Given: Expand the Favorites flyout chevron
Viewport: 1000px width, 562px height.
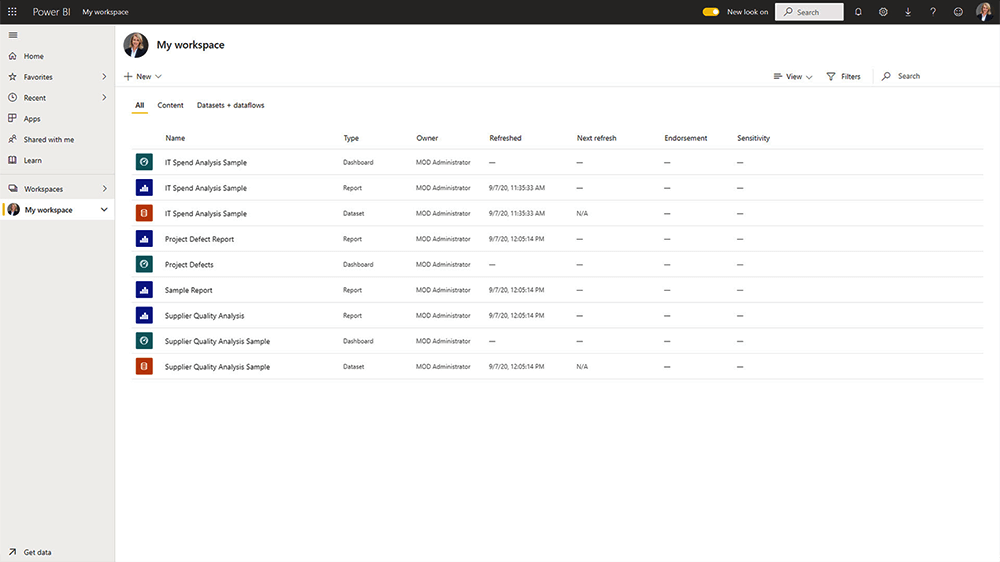Looking at the screenshot, I should point(104,77).
